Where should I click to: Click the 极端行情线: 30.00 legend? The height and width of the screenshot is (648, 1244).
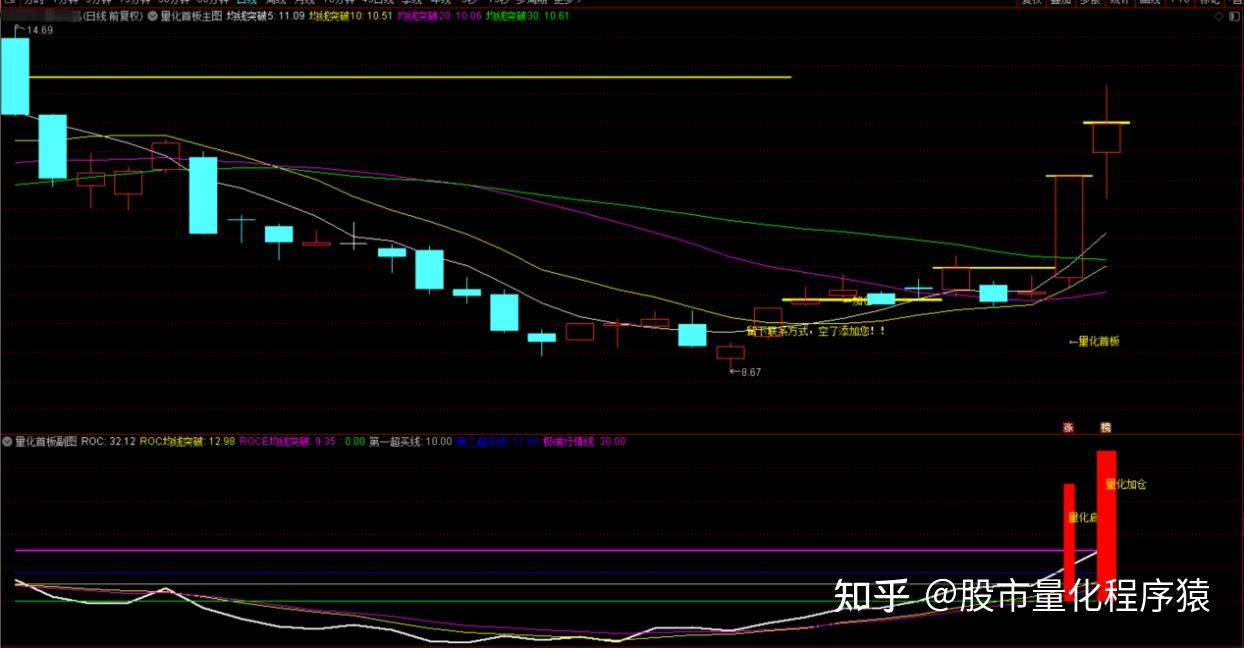pos(584,441)
